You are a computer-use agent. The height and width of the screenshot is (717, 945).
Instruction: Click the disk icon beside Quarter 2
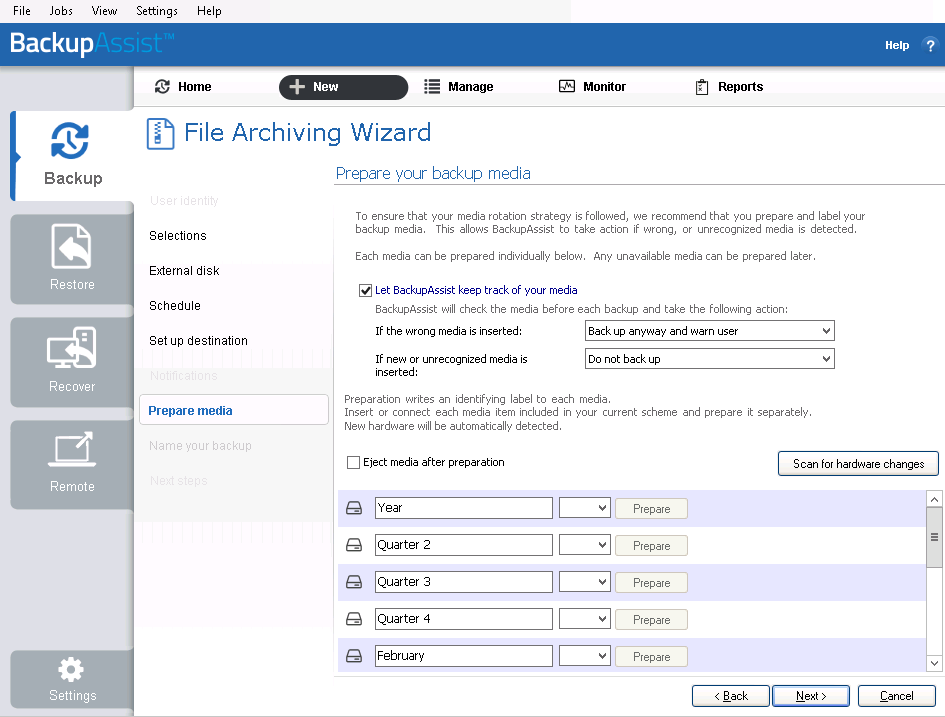tap(354, 545)
